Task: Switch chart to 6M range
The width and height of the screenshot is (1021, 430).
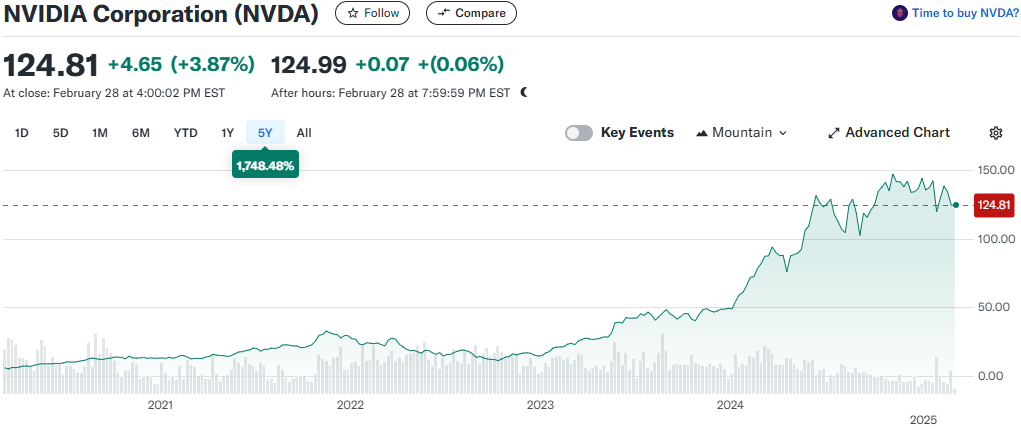Action: click(141, 133)
